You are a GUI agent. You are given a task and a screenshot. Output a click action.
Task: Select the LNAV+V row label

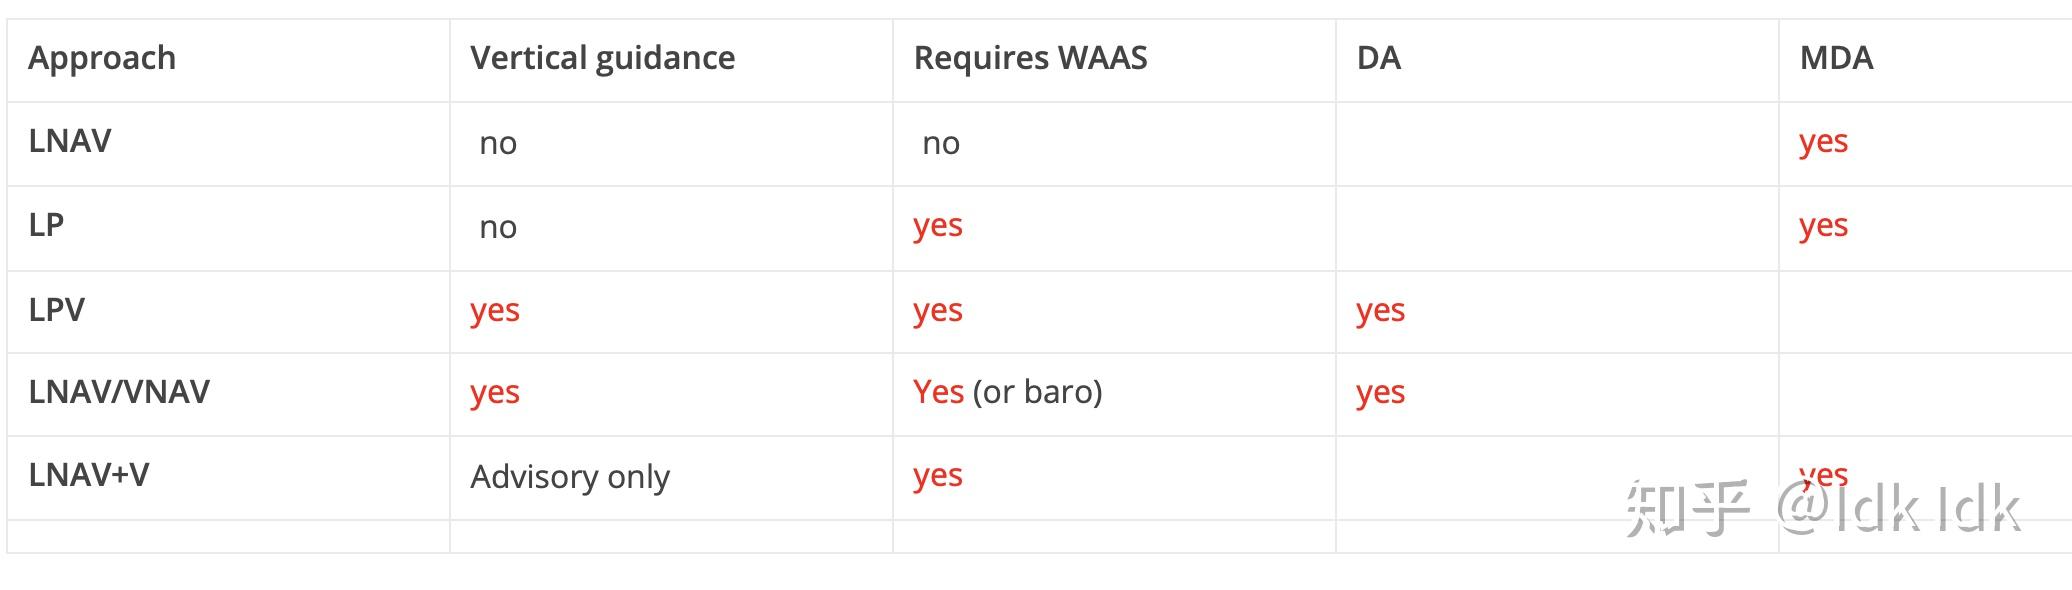coord(89,475)
